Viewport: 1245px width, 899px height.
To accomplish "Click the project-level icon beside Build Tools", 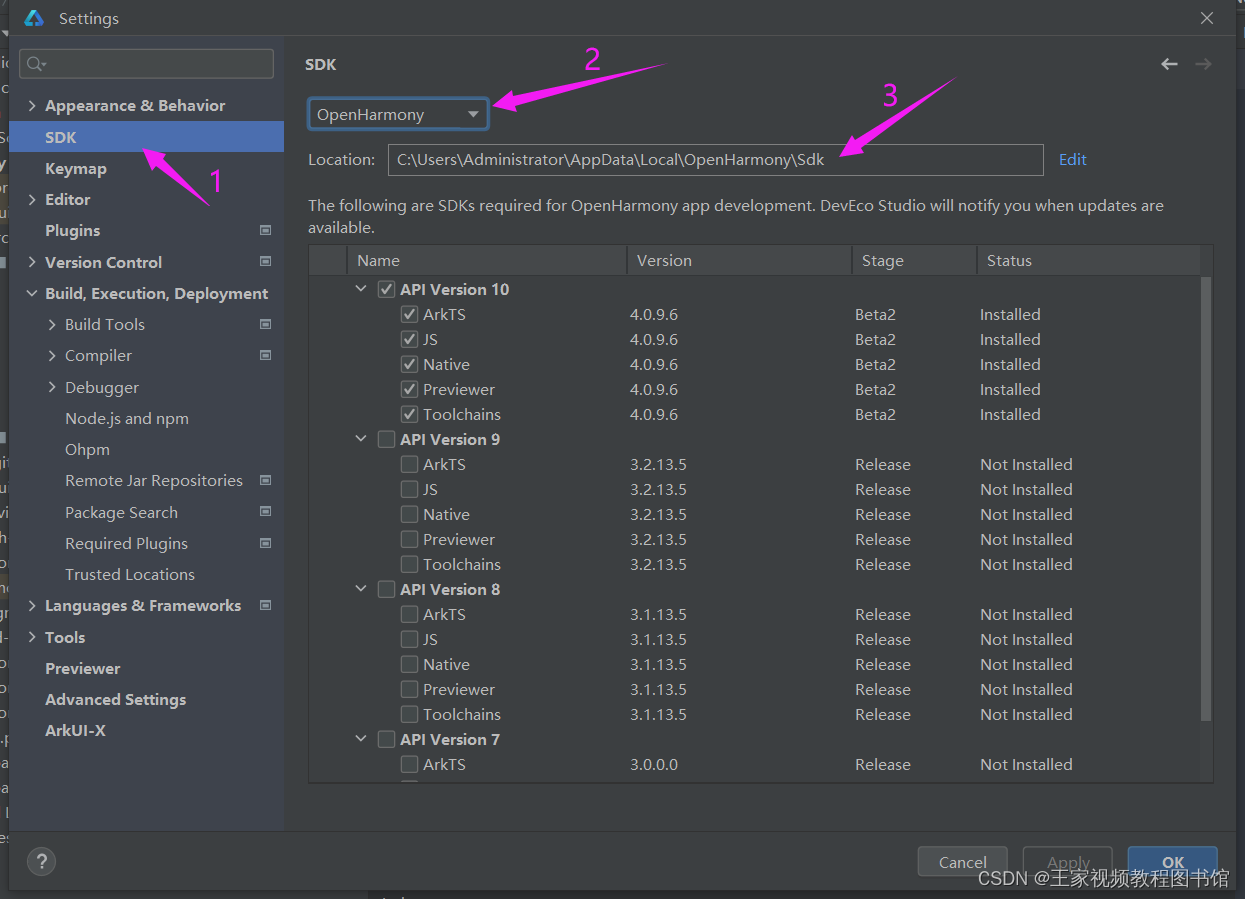I will [x=265, y=324].
